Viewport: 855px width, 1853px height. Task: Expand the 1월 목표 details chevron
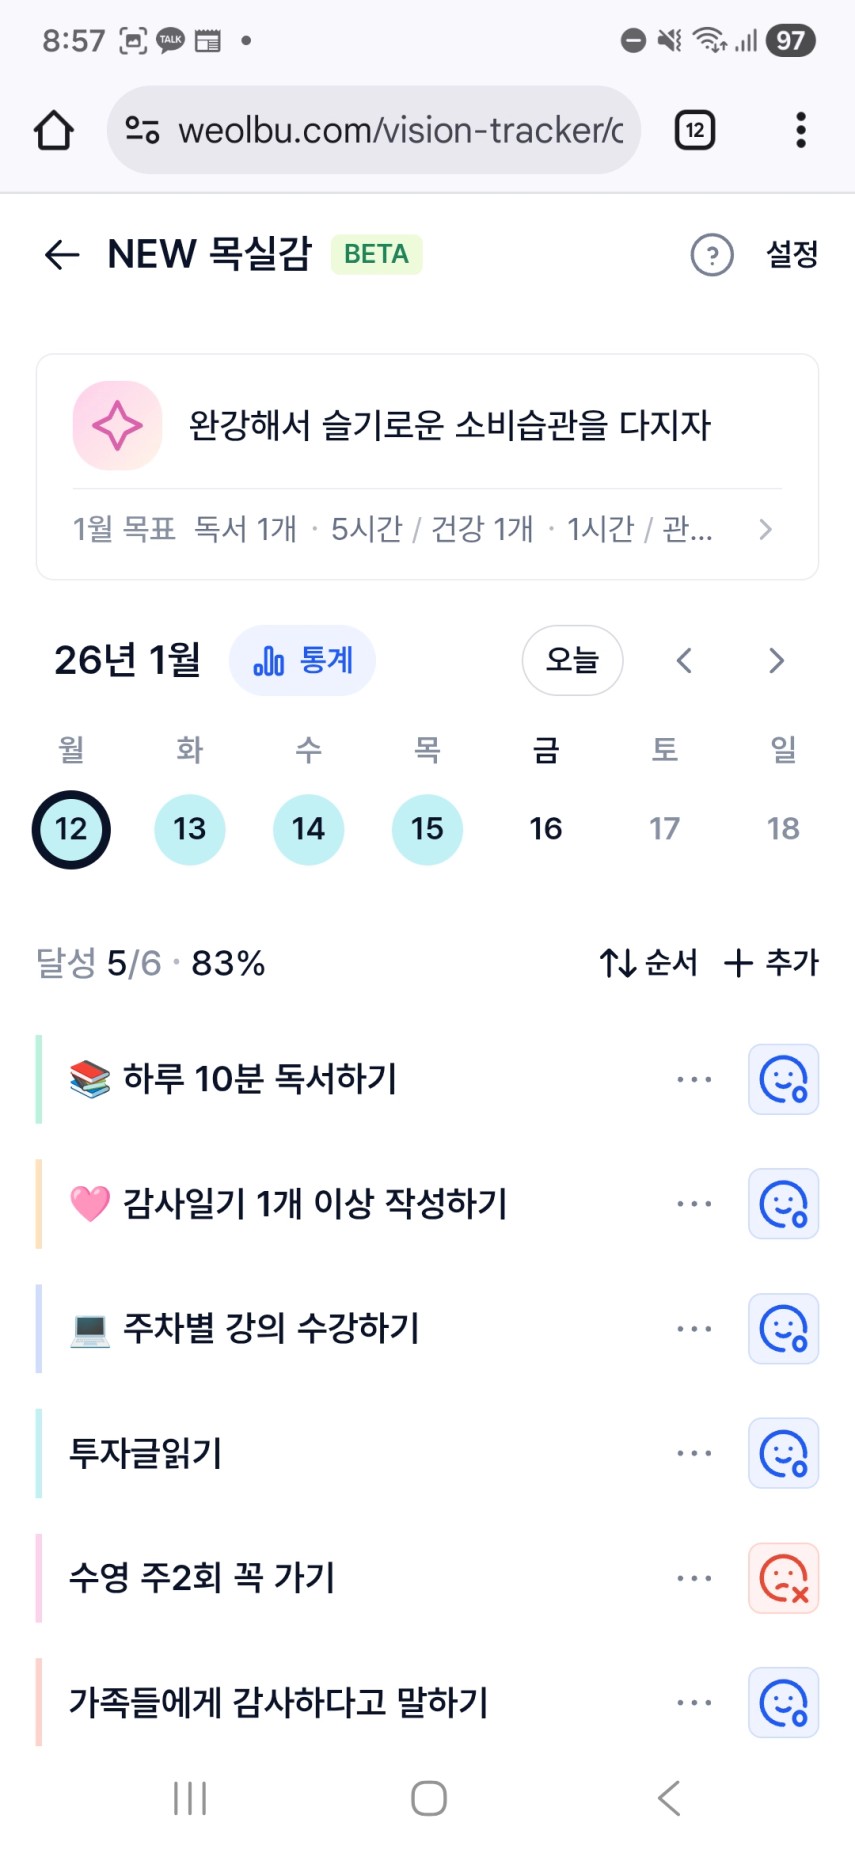coord(765,529)
